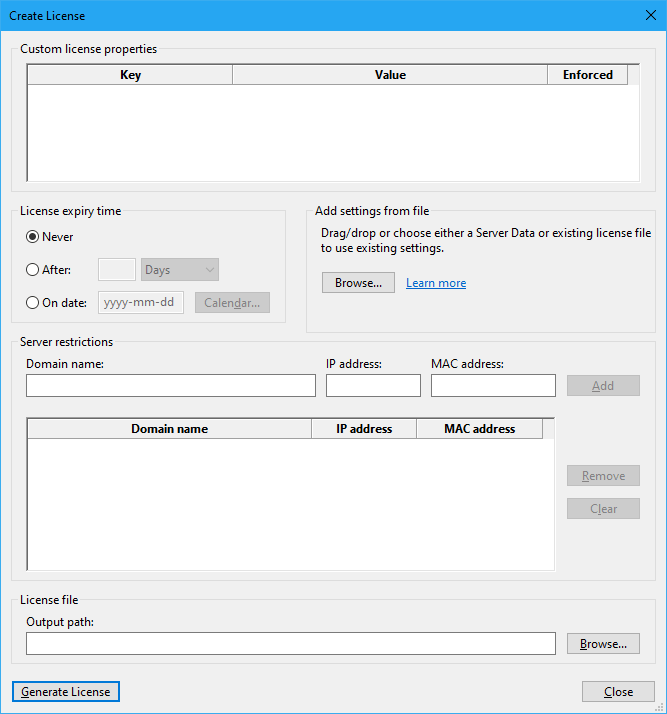Image resolution: width=667 pixels, height=714 pixels.
Task: Choose the On date expiry option
Action: [33, 303]
